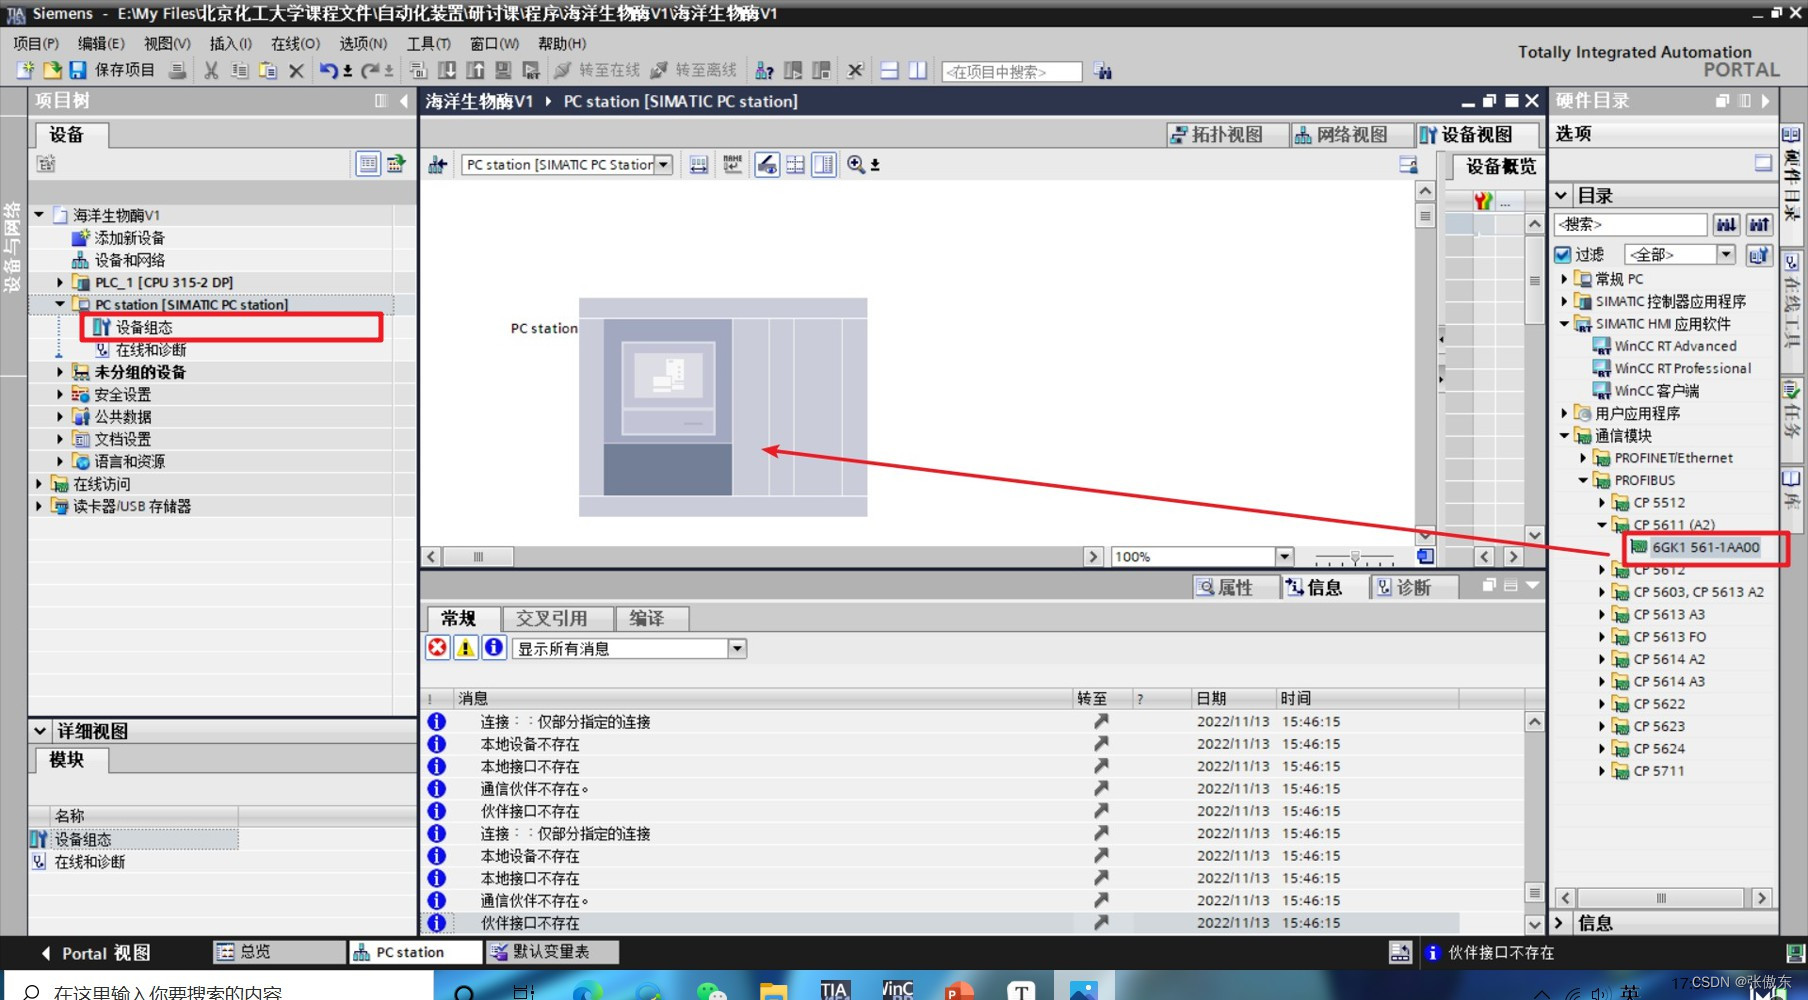
Task: Open the <全部> filter profile dropdown
Action: 1726,255
